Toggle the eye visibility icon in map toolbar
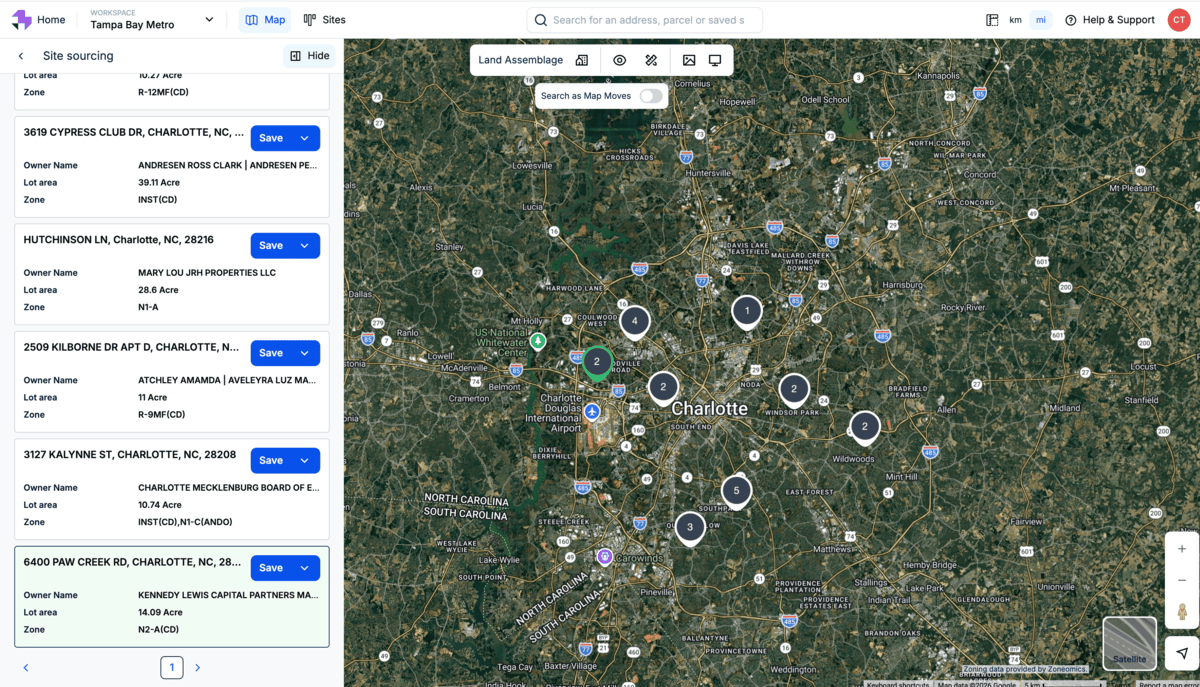Screen dimensions: 1200x687 click(620, 60)
